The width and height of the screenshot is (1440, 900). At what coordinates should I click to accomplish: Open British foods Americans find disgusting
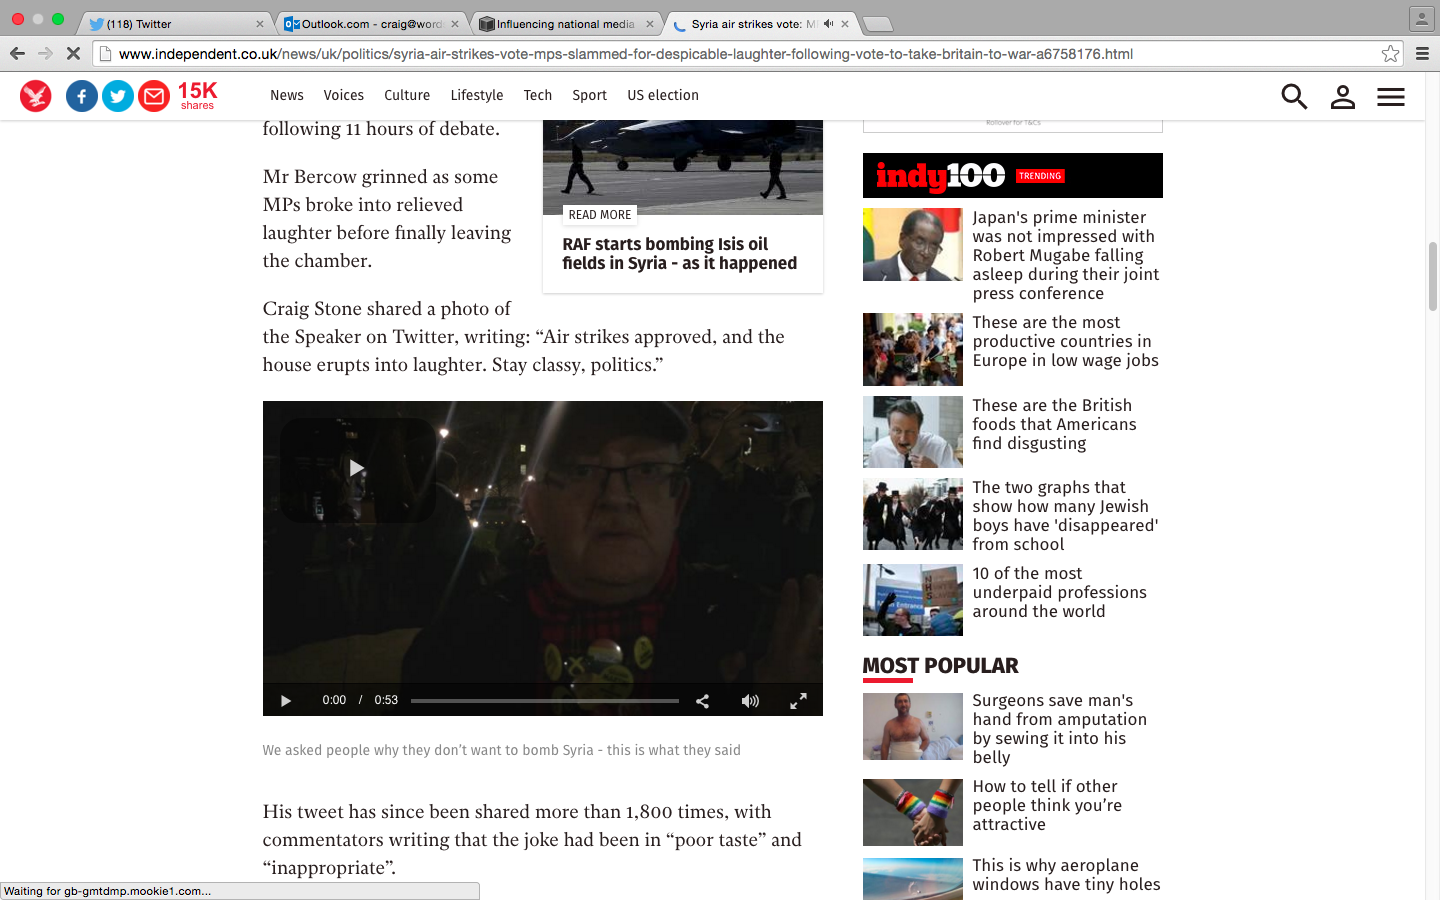coord(1055,424)
